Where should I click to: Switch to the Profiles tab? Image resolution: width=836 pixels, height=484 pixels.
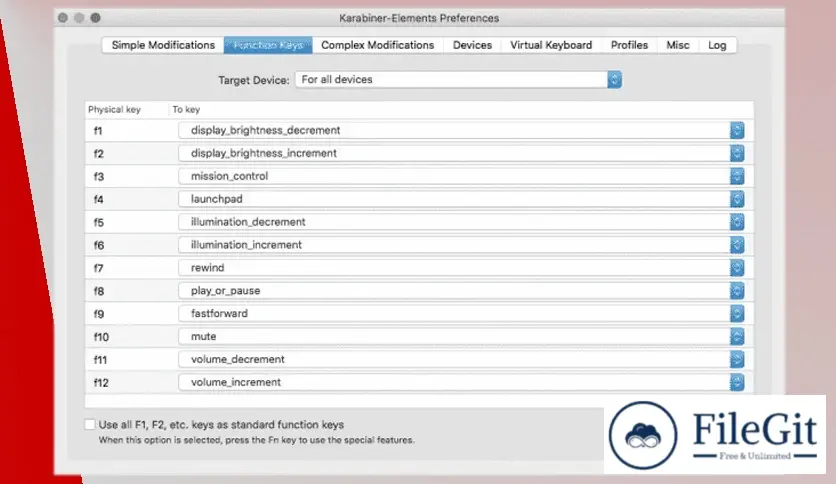click(629, 45)
